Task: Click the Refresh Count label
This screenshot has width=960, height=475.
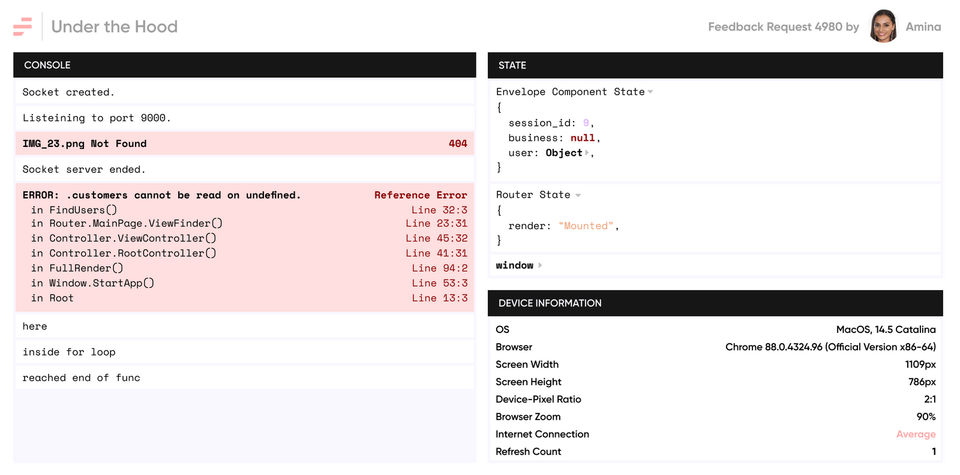Action: (528, 452)
